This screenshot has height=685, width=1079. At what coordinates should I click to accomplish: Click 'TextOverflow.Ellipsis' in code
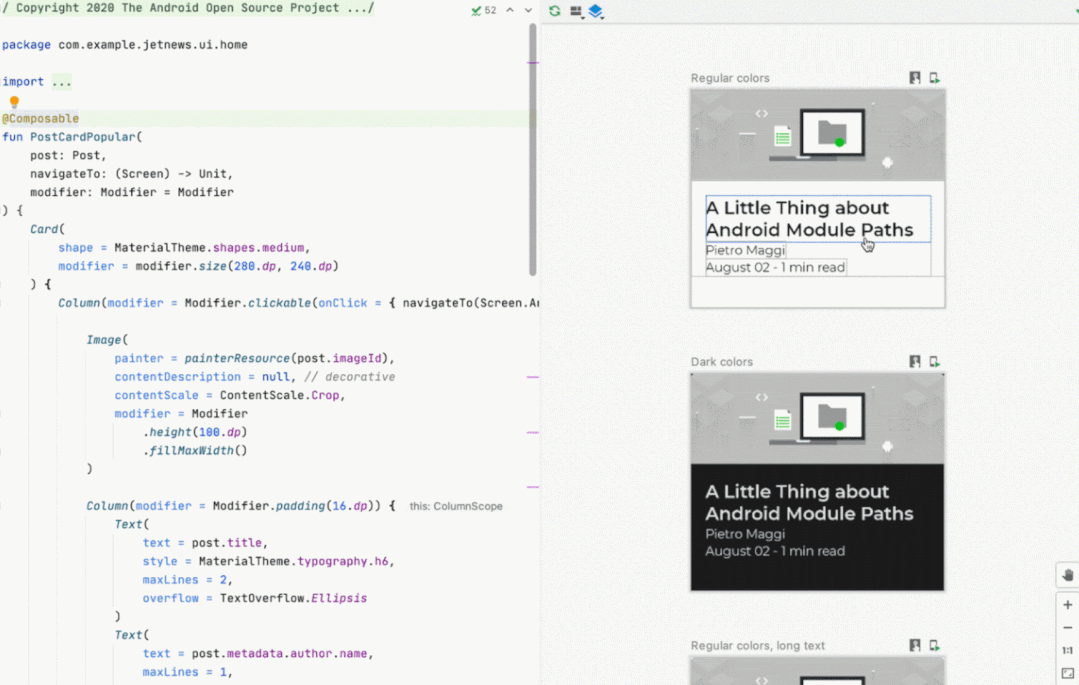click(293, 598)
